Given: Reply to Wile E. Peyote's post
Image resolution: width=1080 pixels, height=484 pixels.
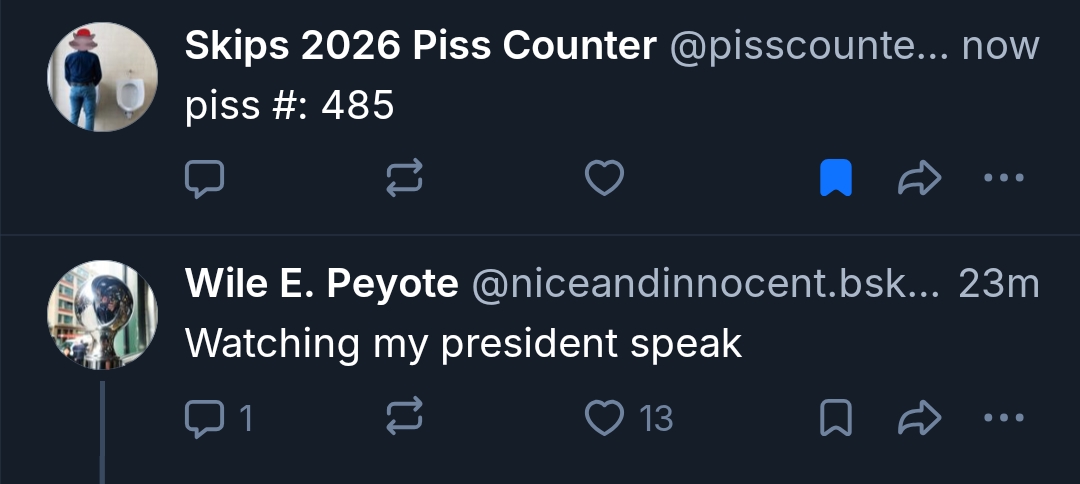Looking at the screenshot, I should tap(205, 418).
